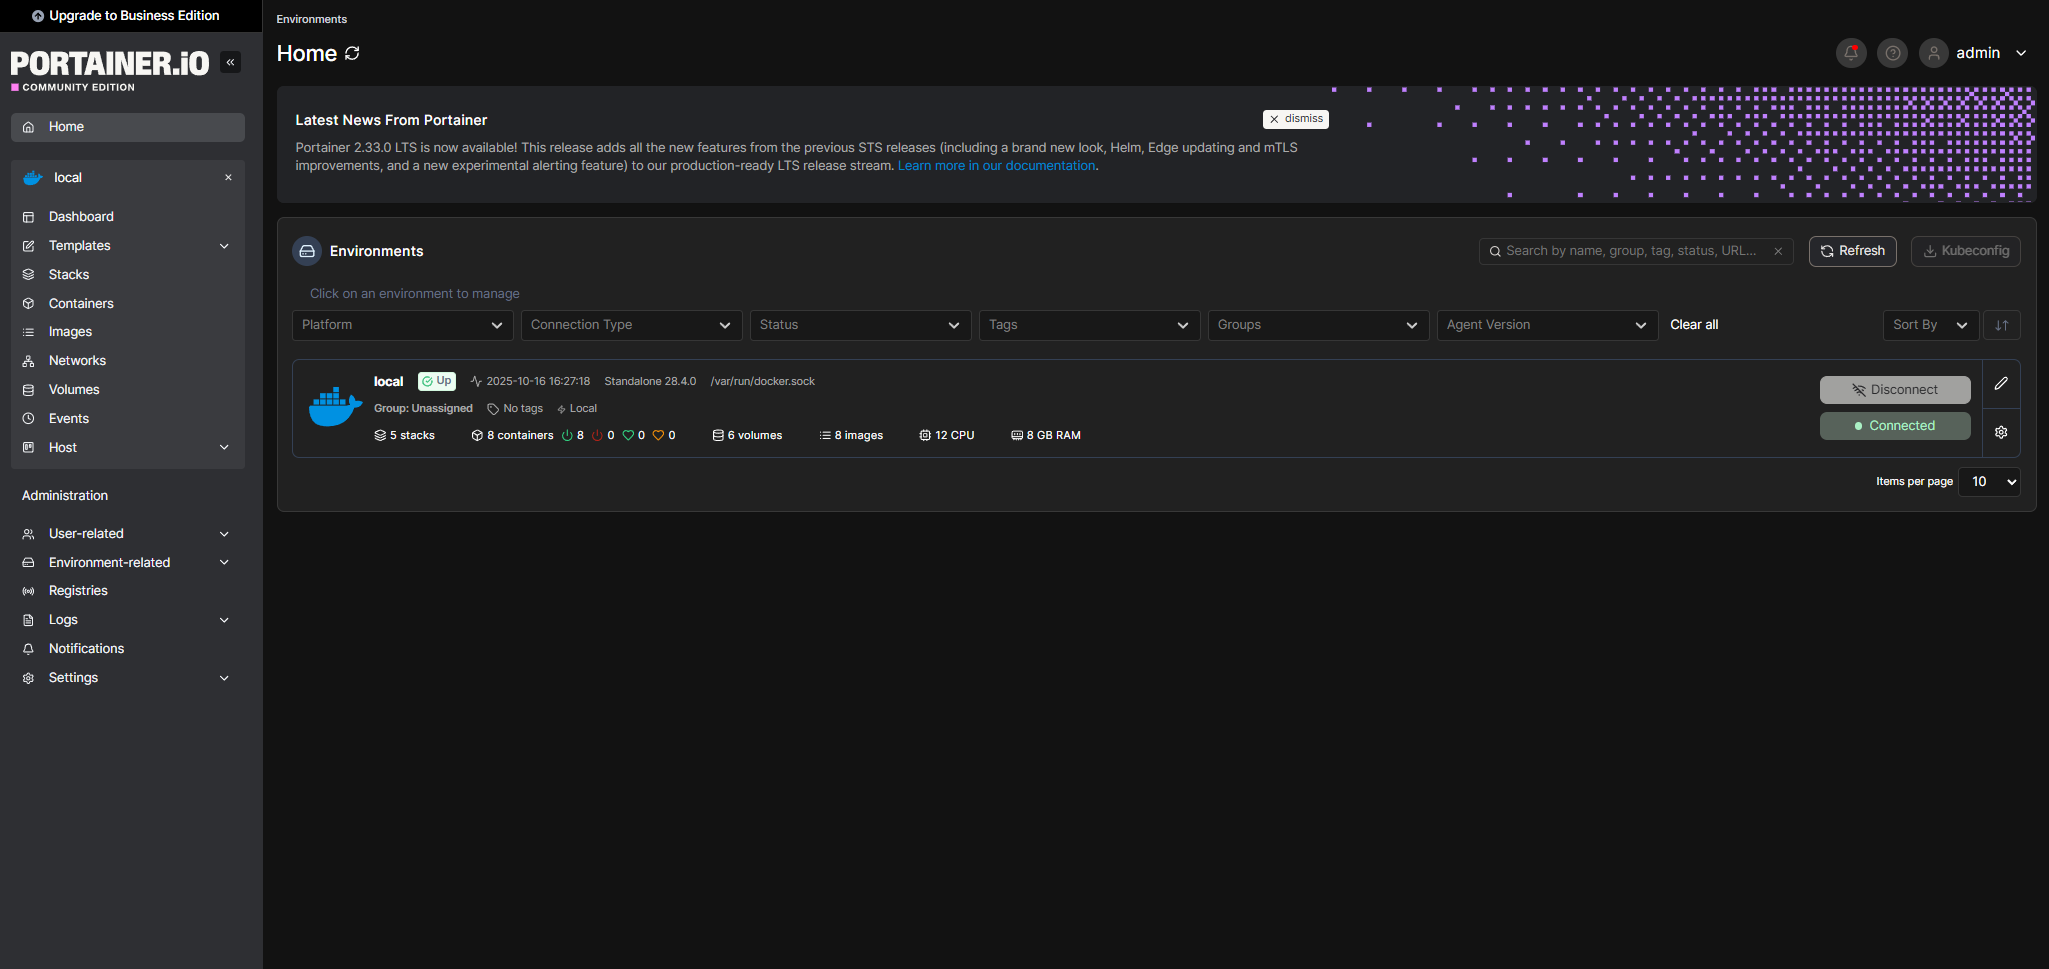Dismiss the Latest News banner
Viewport: 2049px width, 969px height.
[1295, 119]
